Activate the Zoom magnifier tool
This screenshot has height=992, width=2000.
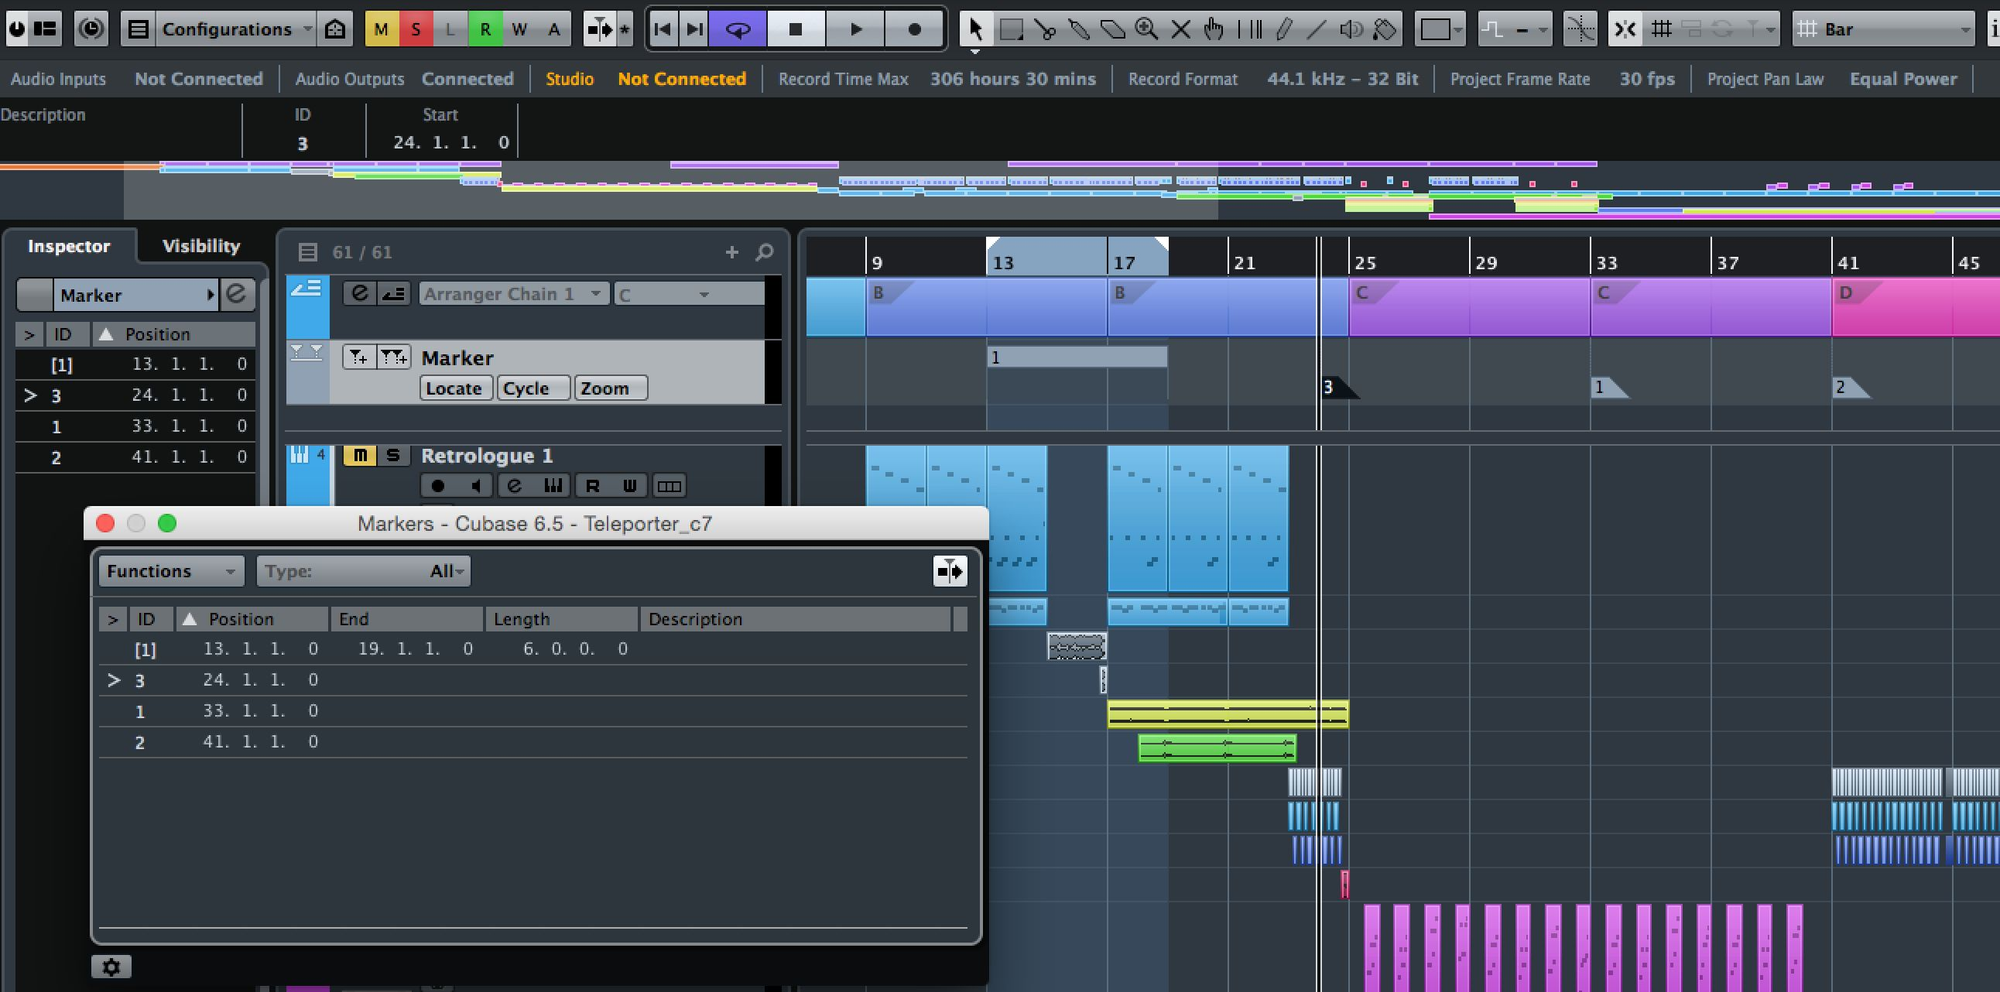tap(1146, 29)
